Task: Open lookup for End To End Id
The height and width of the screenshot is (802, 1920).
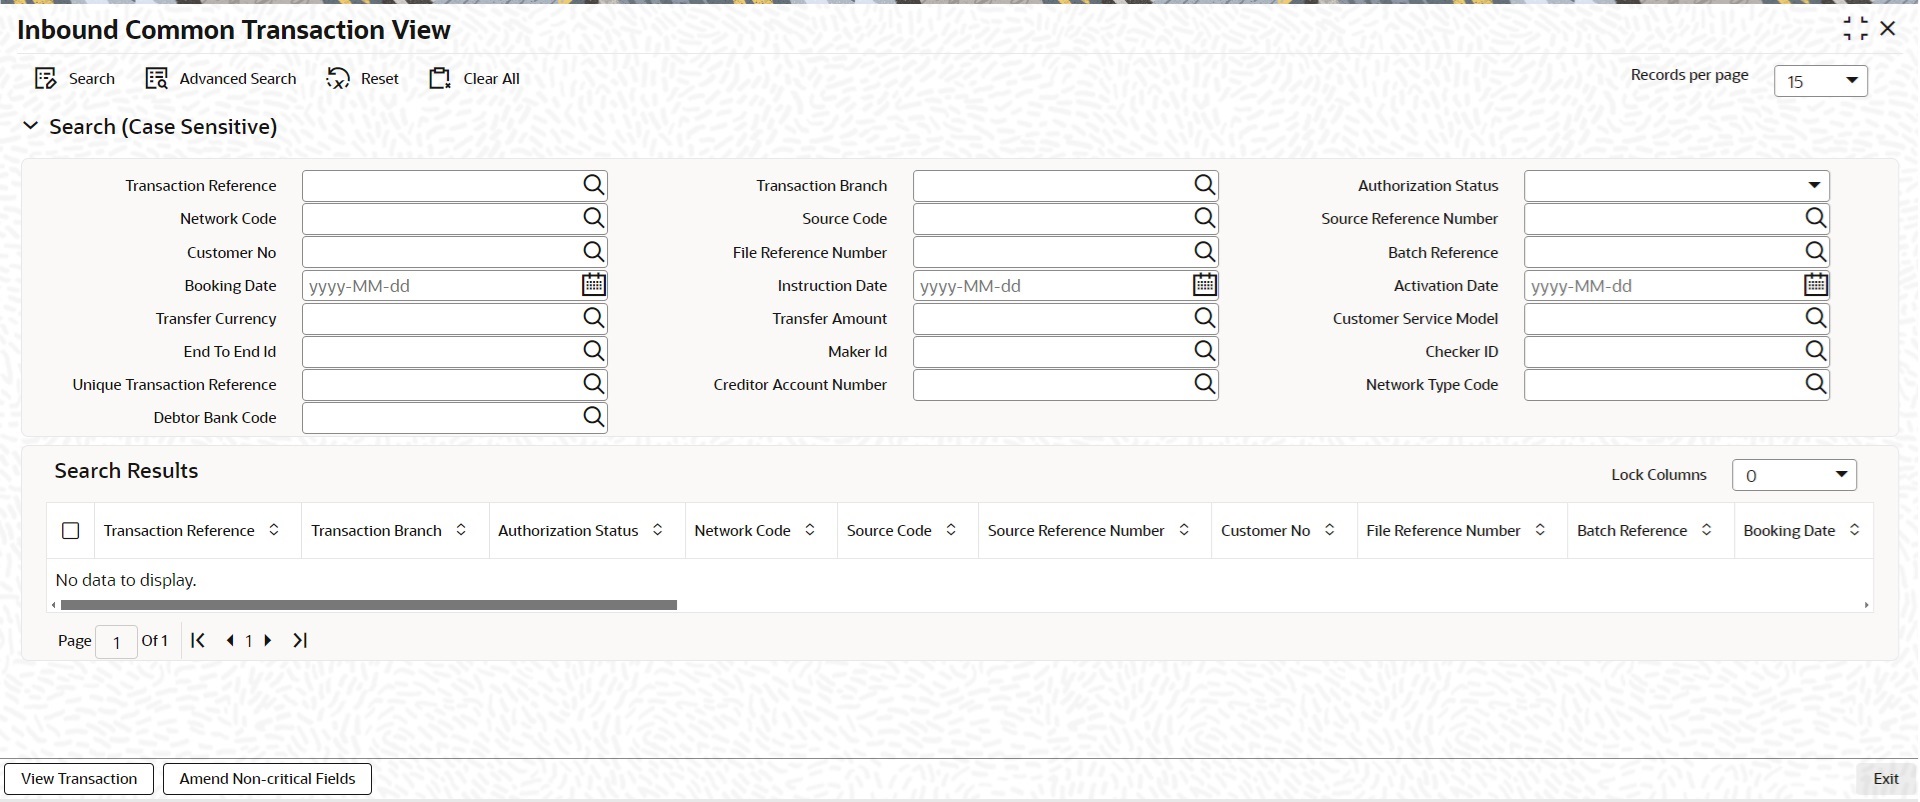Action: click(594, 351)
